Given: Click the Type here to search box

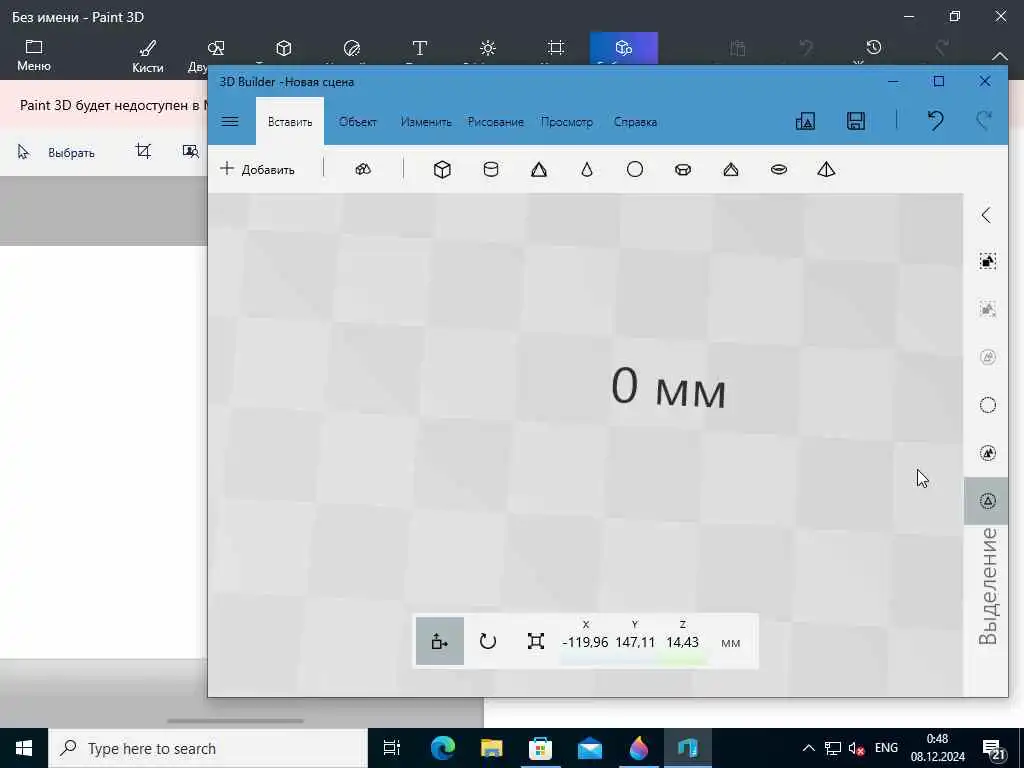Looking at the screenshot, I should pos(208,748).
